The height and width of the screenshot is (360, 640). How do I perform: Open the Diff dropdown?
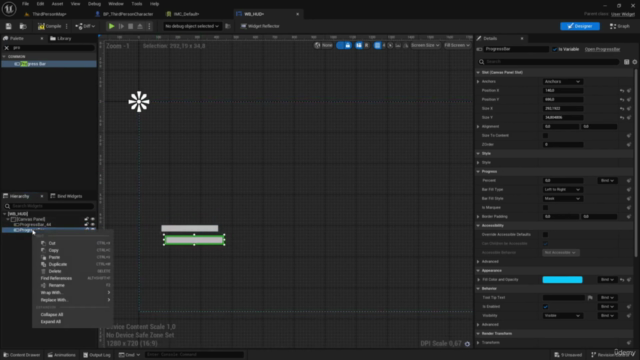pyautogui.click(x=85, y=26)
